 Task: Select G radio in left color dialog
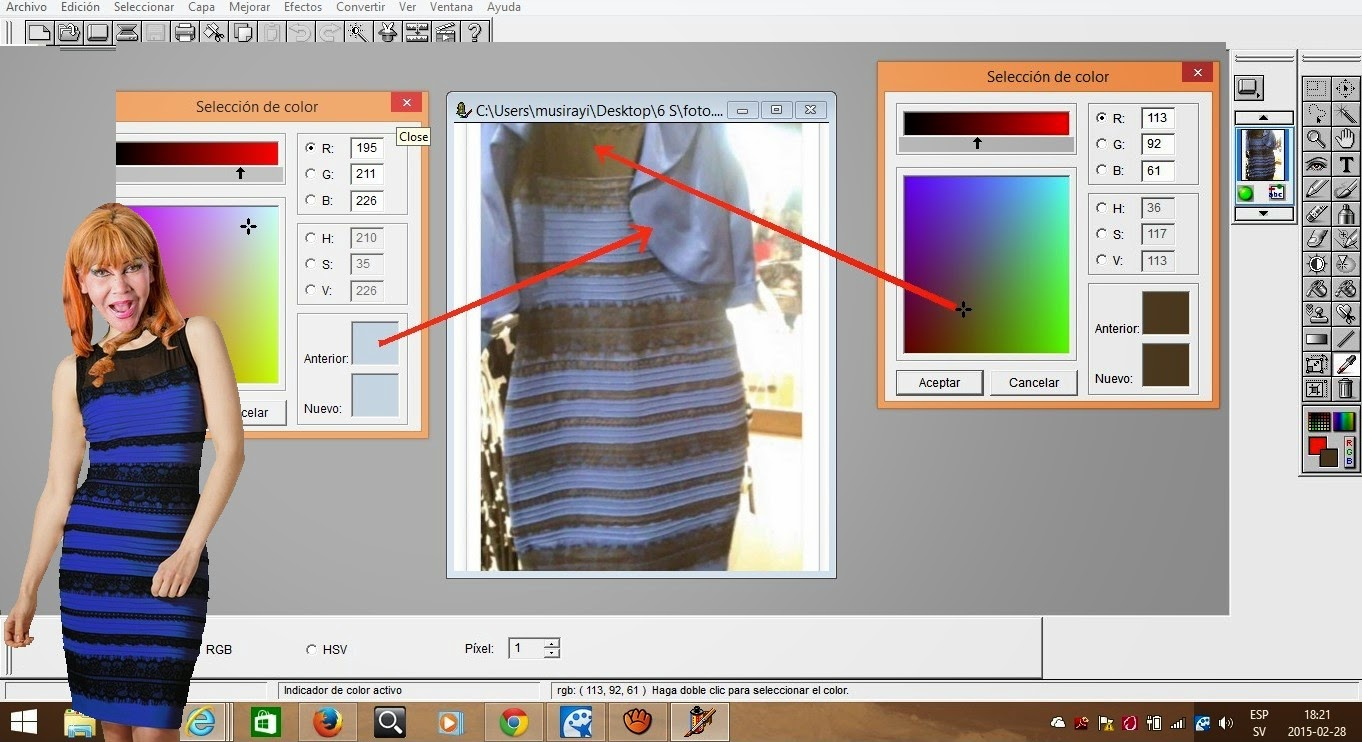tap(311, 174)
